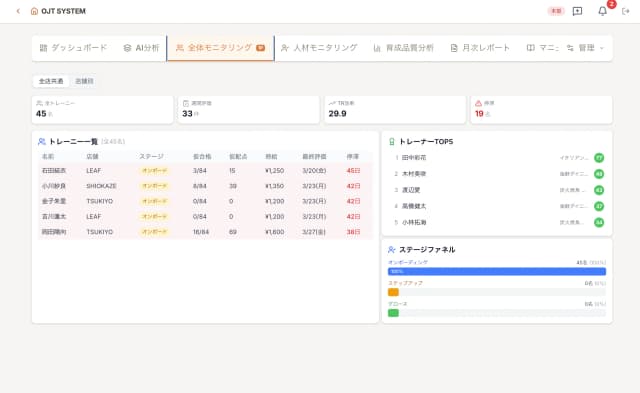
Task: Click the trend icon on 29.9 card
Action: 332,103
